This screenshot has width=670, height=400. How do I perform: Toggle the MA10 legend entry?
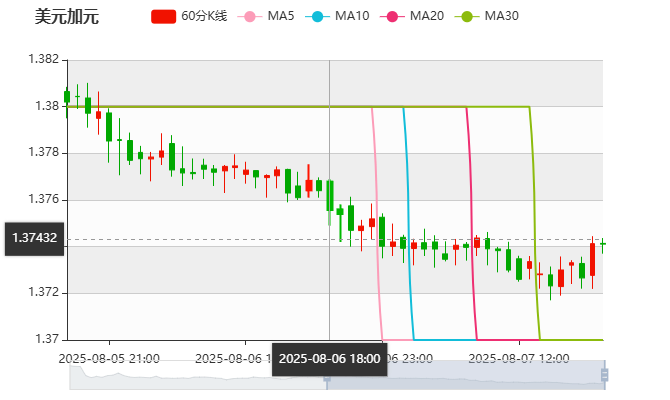click(337, 16)
